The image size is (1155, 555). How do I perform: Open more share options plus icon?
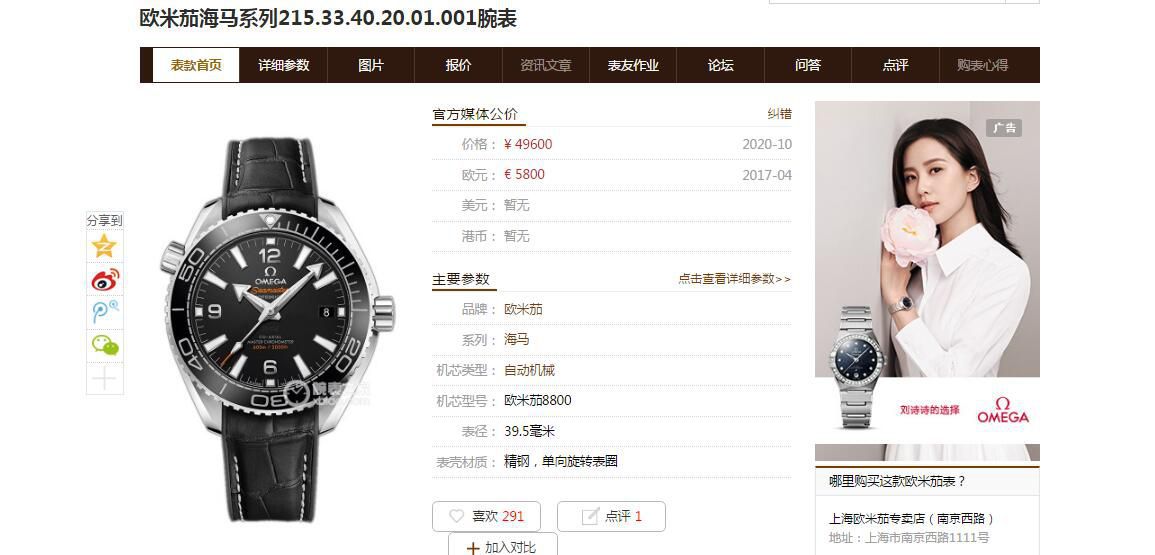(x=105, y=379)
